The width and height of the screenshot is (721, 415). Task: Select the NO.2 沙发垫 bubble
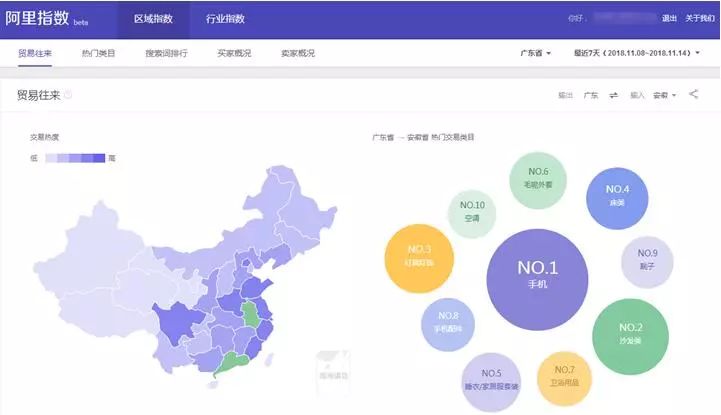tap(630, 334)
